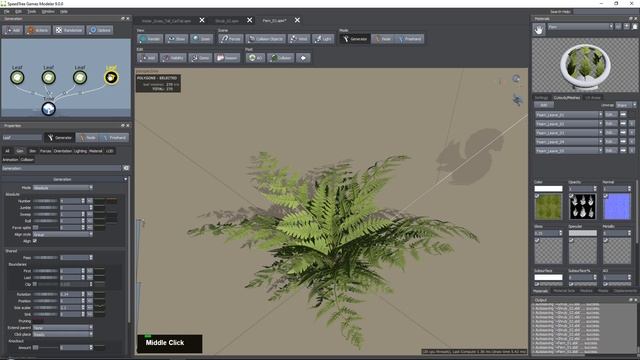Viewport: 640px width, 360px height.
Task: Open the Forces scene tool
Action: [231, 39]
